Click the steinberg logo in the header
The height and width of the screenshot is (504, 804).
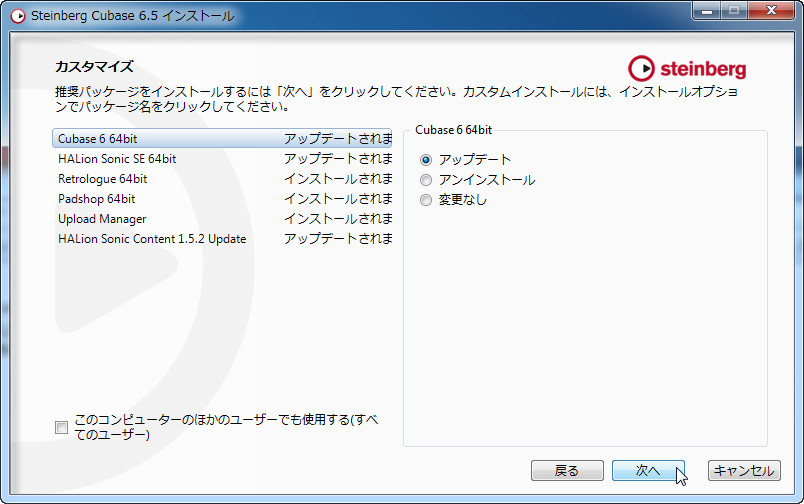point(687,69)
